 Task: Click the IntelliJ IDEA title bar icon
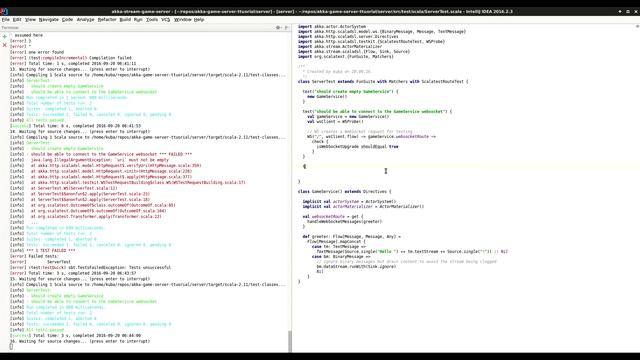(4, 11)
